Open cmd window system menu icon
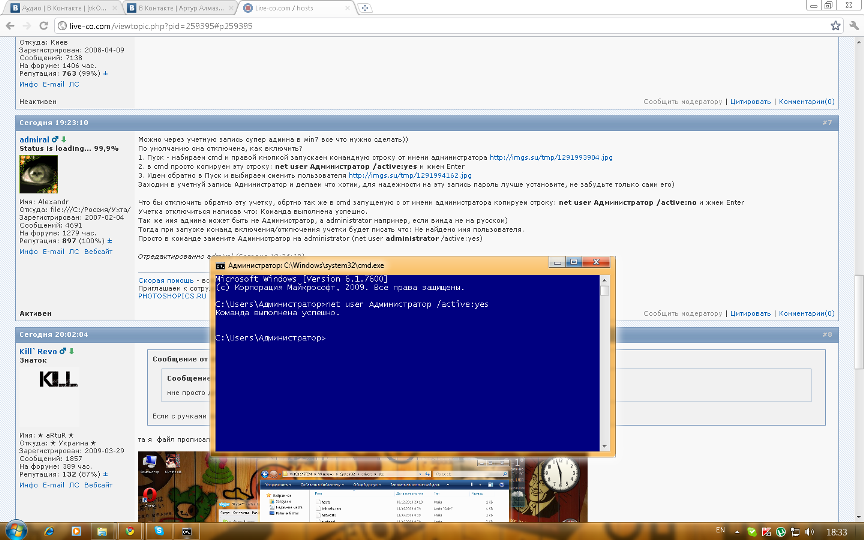864x540 pixels. [x=220, y=263]
